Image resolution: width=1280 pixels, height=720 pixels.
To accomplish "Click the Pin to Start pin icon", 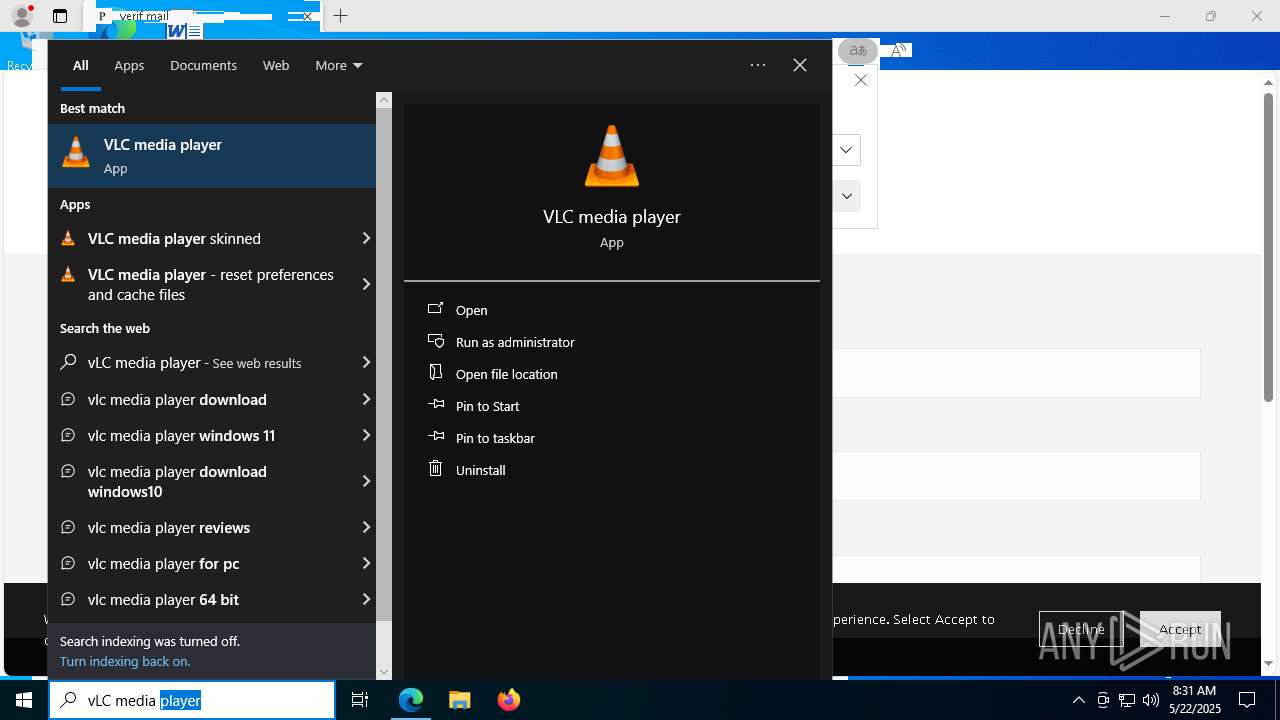I will pos(435,404).
